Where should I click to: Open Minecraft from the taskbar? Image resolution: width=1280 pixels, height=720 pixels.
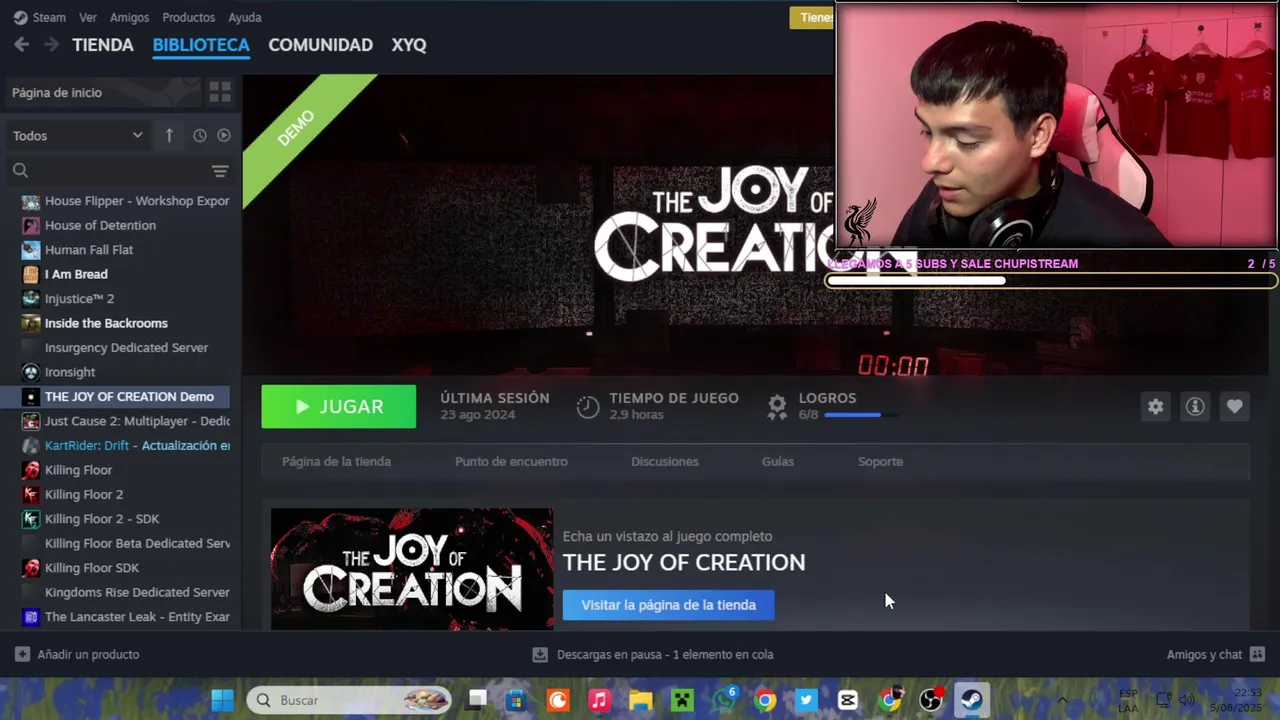[682, 700]
